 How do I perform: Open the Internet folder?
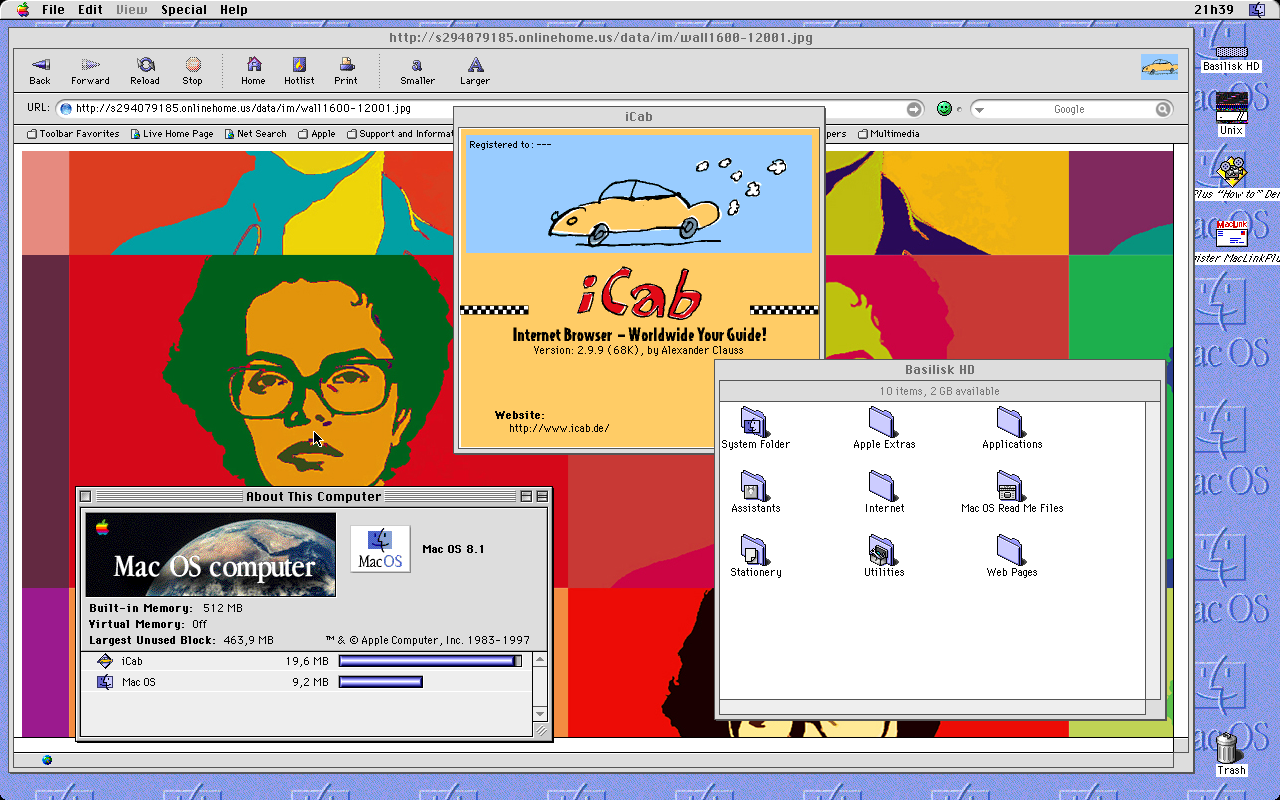884,492
